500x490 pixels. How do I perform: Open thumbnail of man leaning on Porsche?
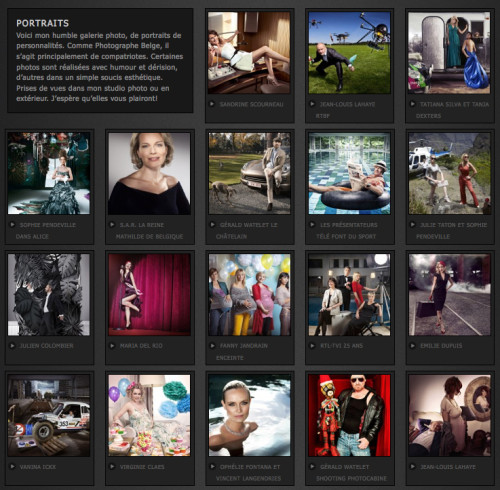point(249,173)
